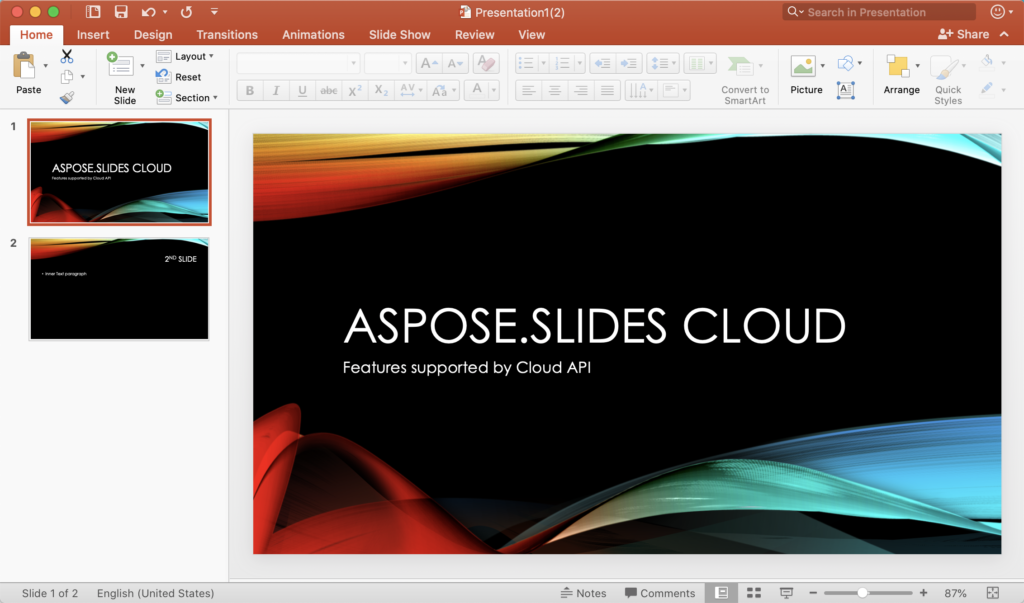The width and height of the screenshot is (1024, 603).
Task: Clear all text formatting
Action: pyautogui.click(x=485, y=63)
